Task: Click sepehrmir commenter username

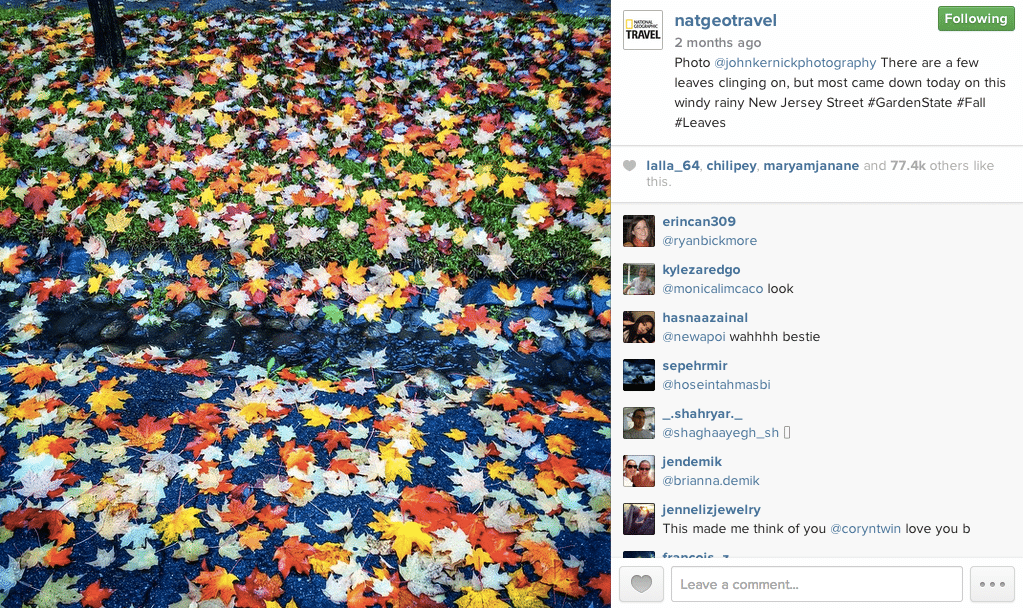Action: coord(695,365)
